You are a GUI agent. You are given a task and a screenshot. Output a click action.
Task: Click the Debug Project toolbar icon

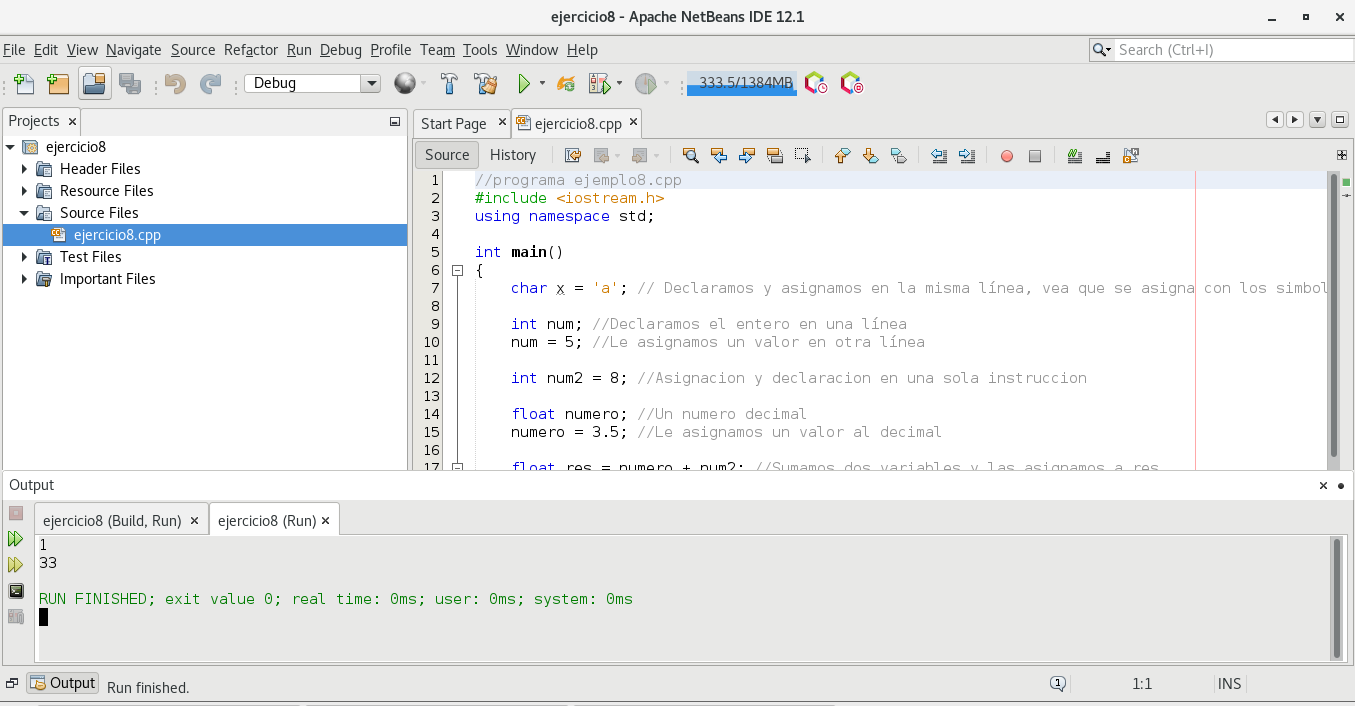pos(599,84)
